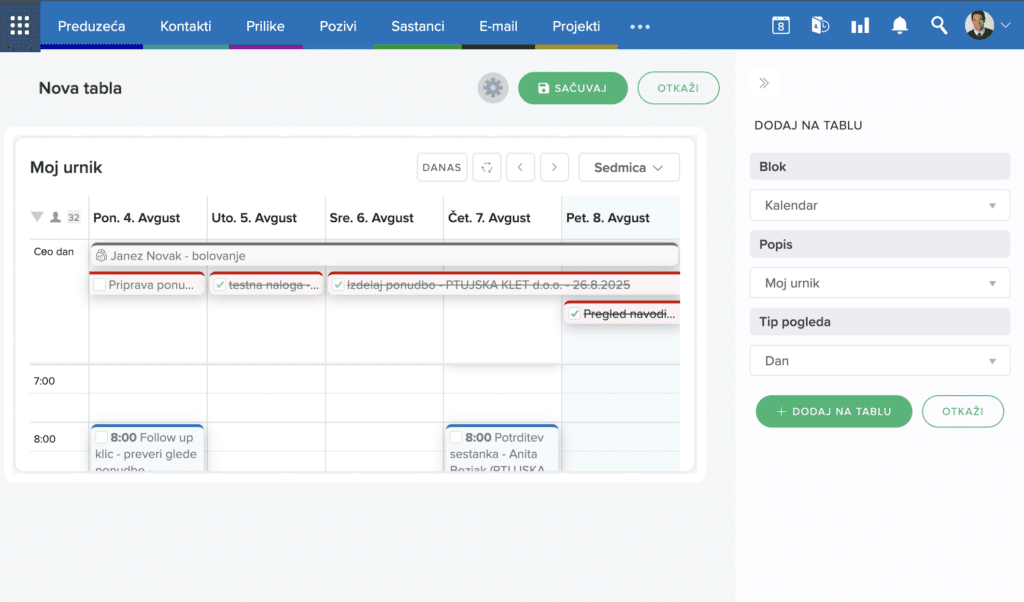Screen dimensions: 1024x602
Task: Expand the calendar filter triangle
Action: pos(37,217)
